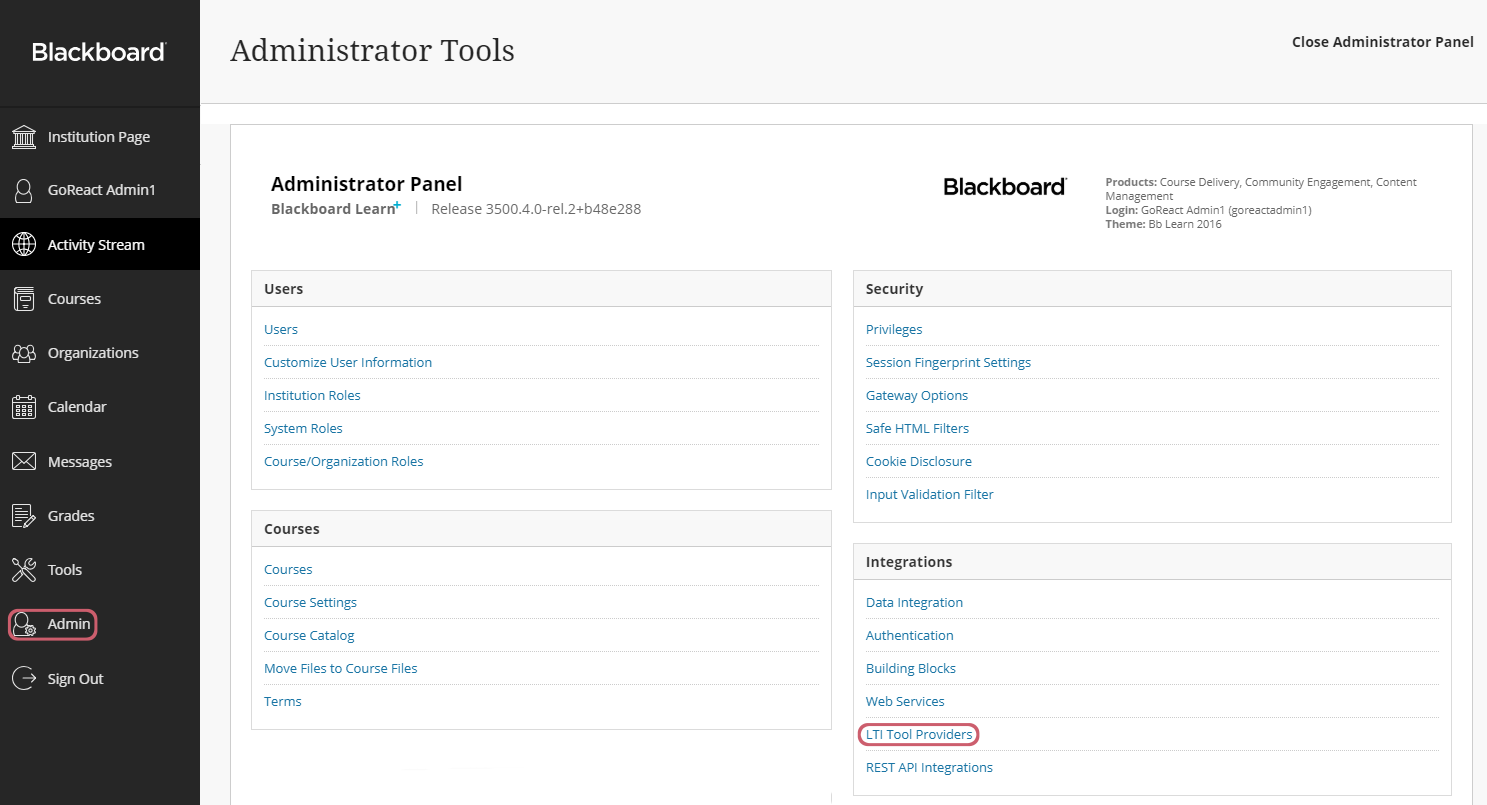
Task: Click the GoReact Admin1 user profile icon
Action: click(x=24, y=190)
